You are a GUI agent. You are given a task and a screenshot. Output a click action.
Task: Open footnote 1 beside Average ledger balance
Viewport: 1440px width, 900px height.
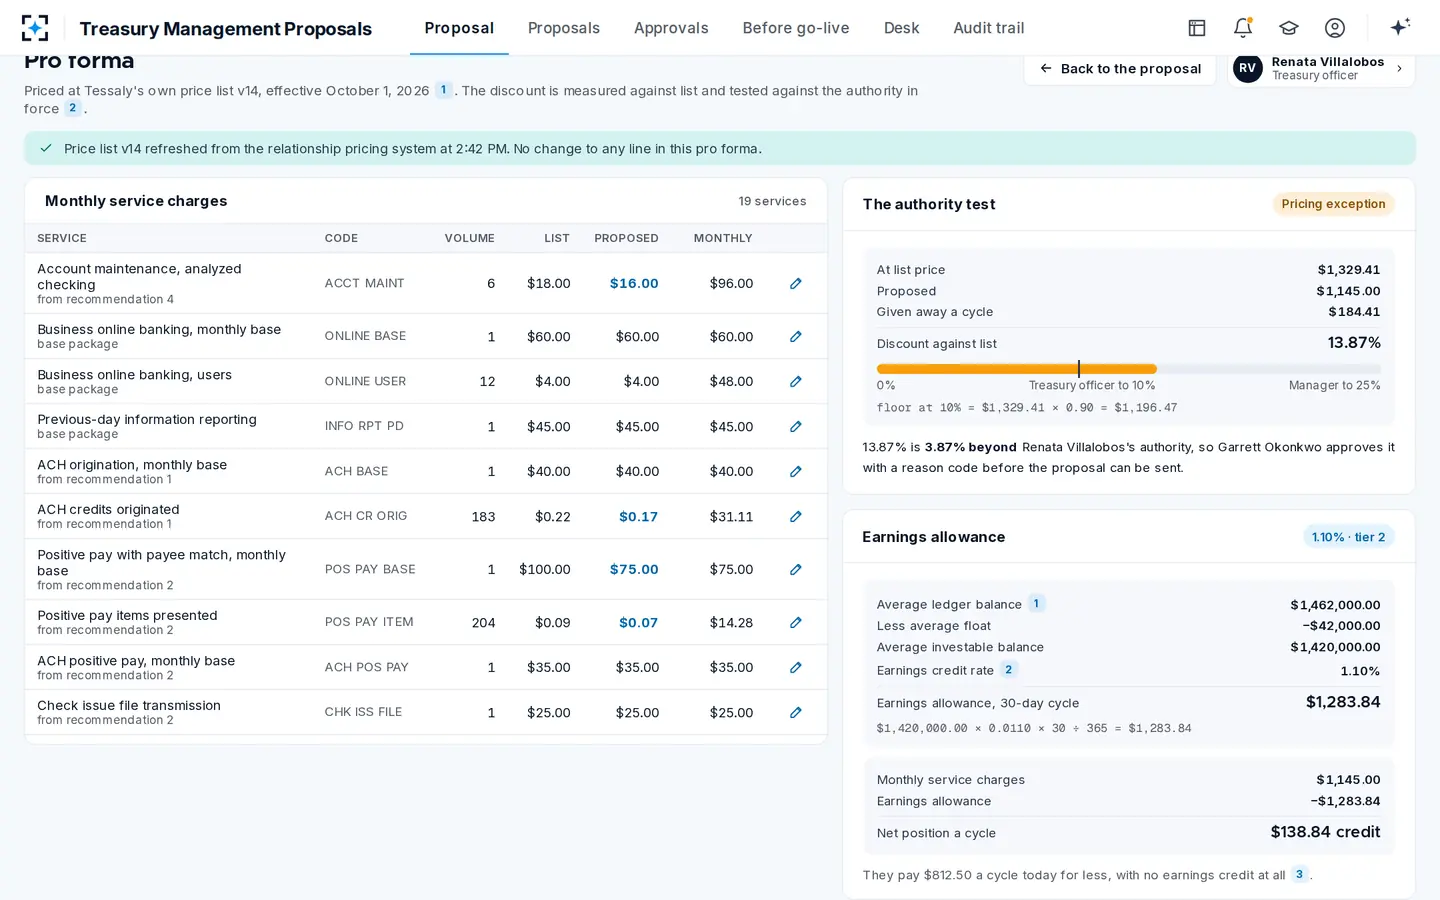(1037, 603)
